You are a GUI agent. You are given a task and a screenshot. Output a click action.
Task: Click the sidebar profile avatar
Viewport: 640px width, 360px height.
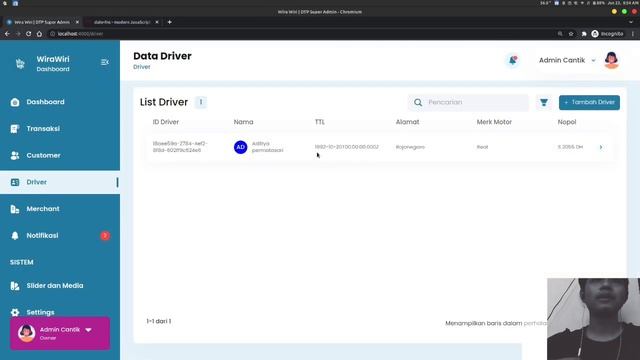[26, 333]
